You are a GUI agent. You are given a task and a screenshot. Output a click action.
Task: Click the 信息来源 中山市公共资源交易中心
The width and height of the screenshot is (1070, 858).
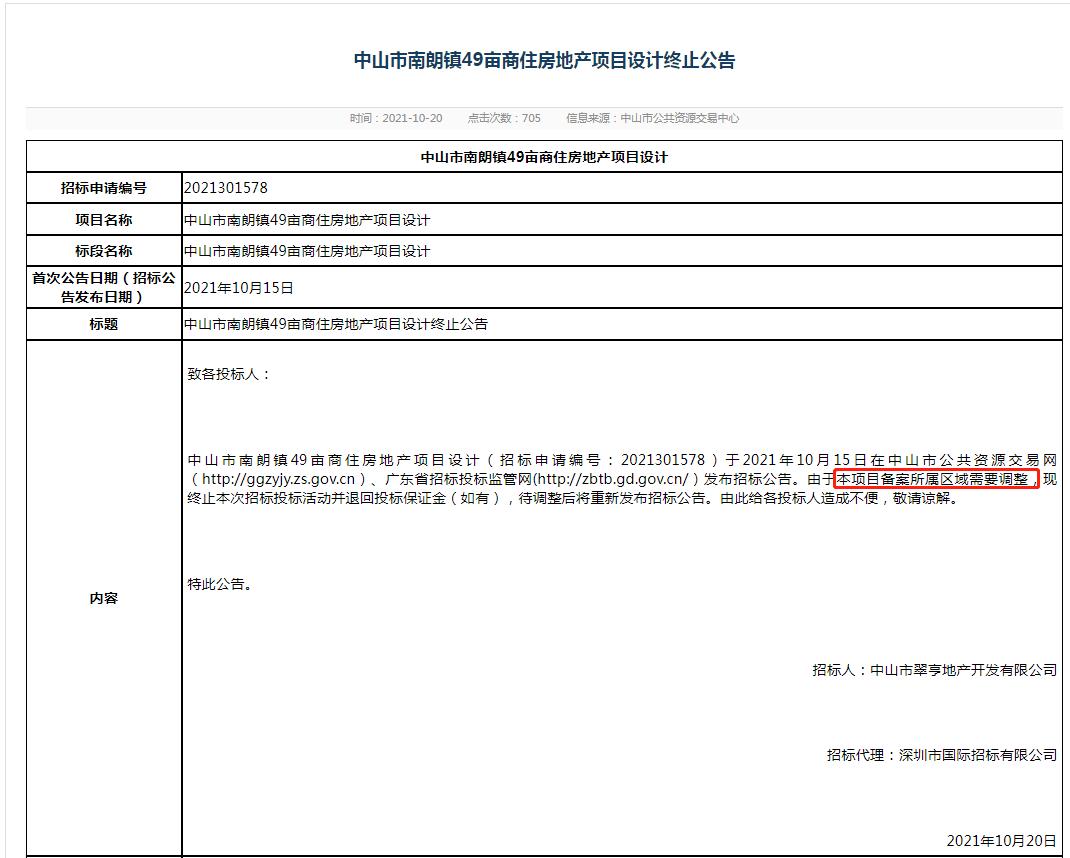[x=651, y=116]
